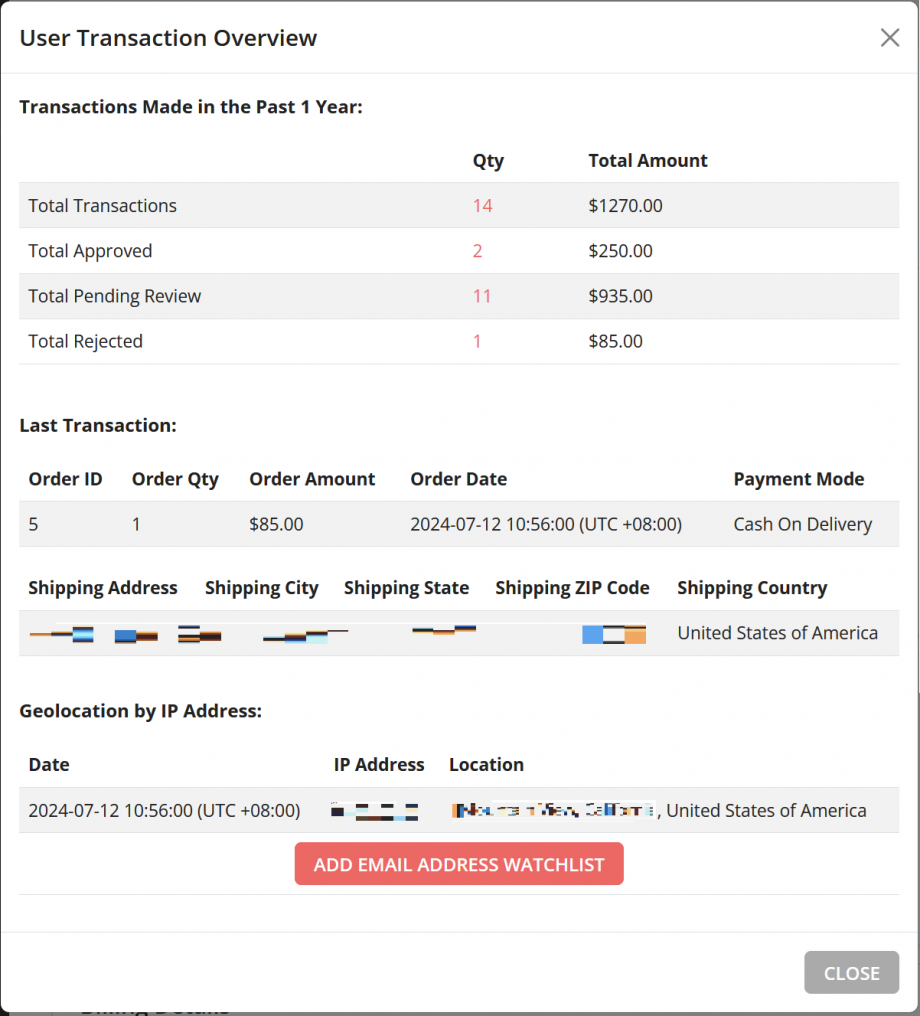The image size is (920, 1016).
Task: Select the geolocation date 2024-07-12 entry
Action: 164,810
